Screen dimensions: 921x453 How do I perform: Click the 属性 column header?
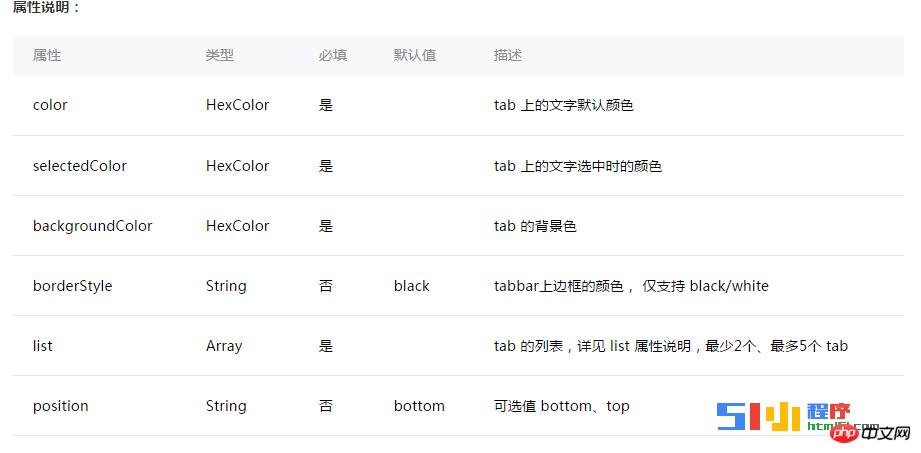tap(47, 55)
